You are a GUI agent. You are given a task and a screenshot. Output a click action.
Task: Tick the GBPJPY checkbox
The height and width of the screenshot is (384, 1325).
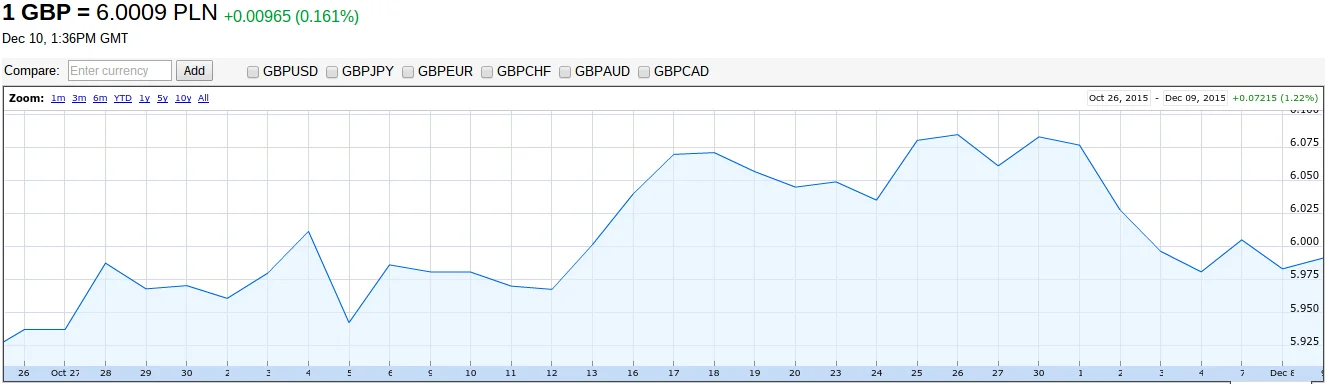[332, 72]
